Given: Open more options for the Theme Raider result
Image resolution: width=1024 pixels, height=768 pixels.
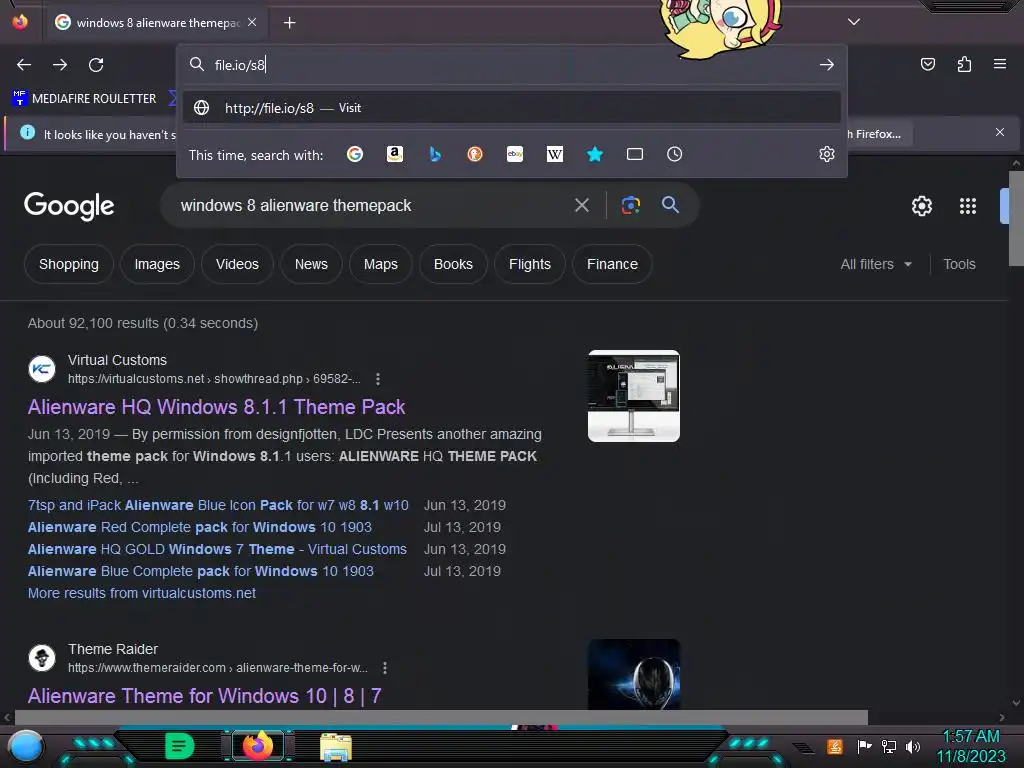Looking at the screenshot, I should (x=385, y=668).
